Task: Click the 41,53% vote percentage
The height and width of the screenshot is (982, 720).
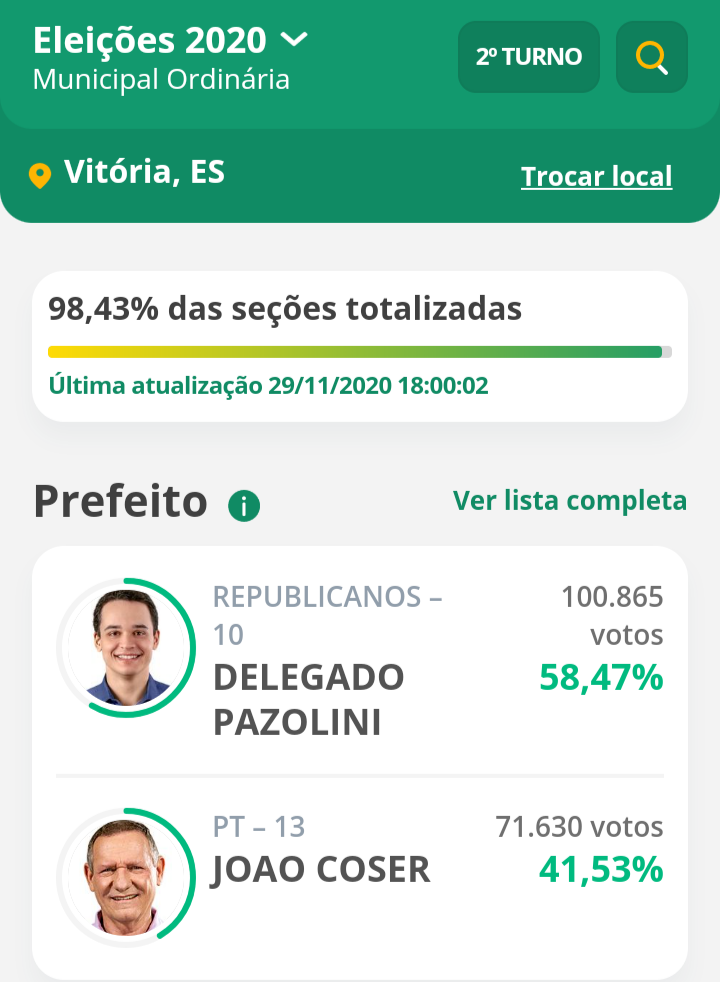Action: click(x=601, y=870)
